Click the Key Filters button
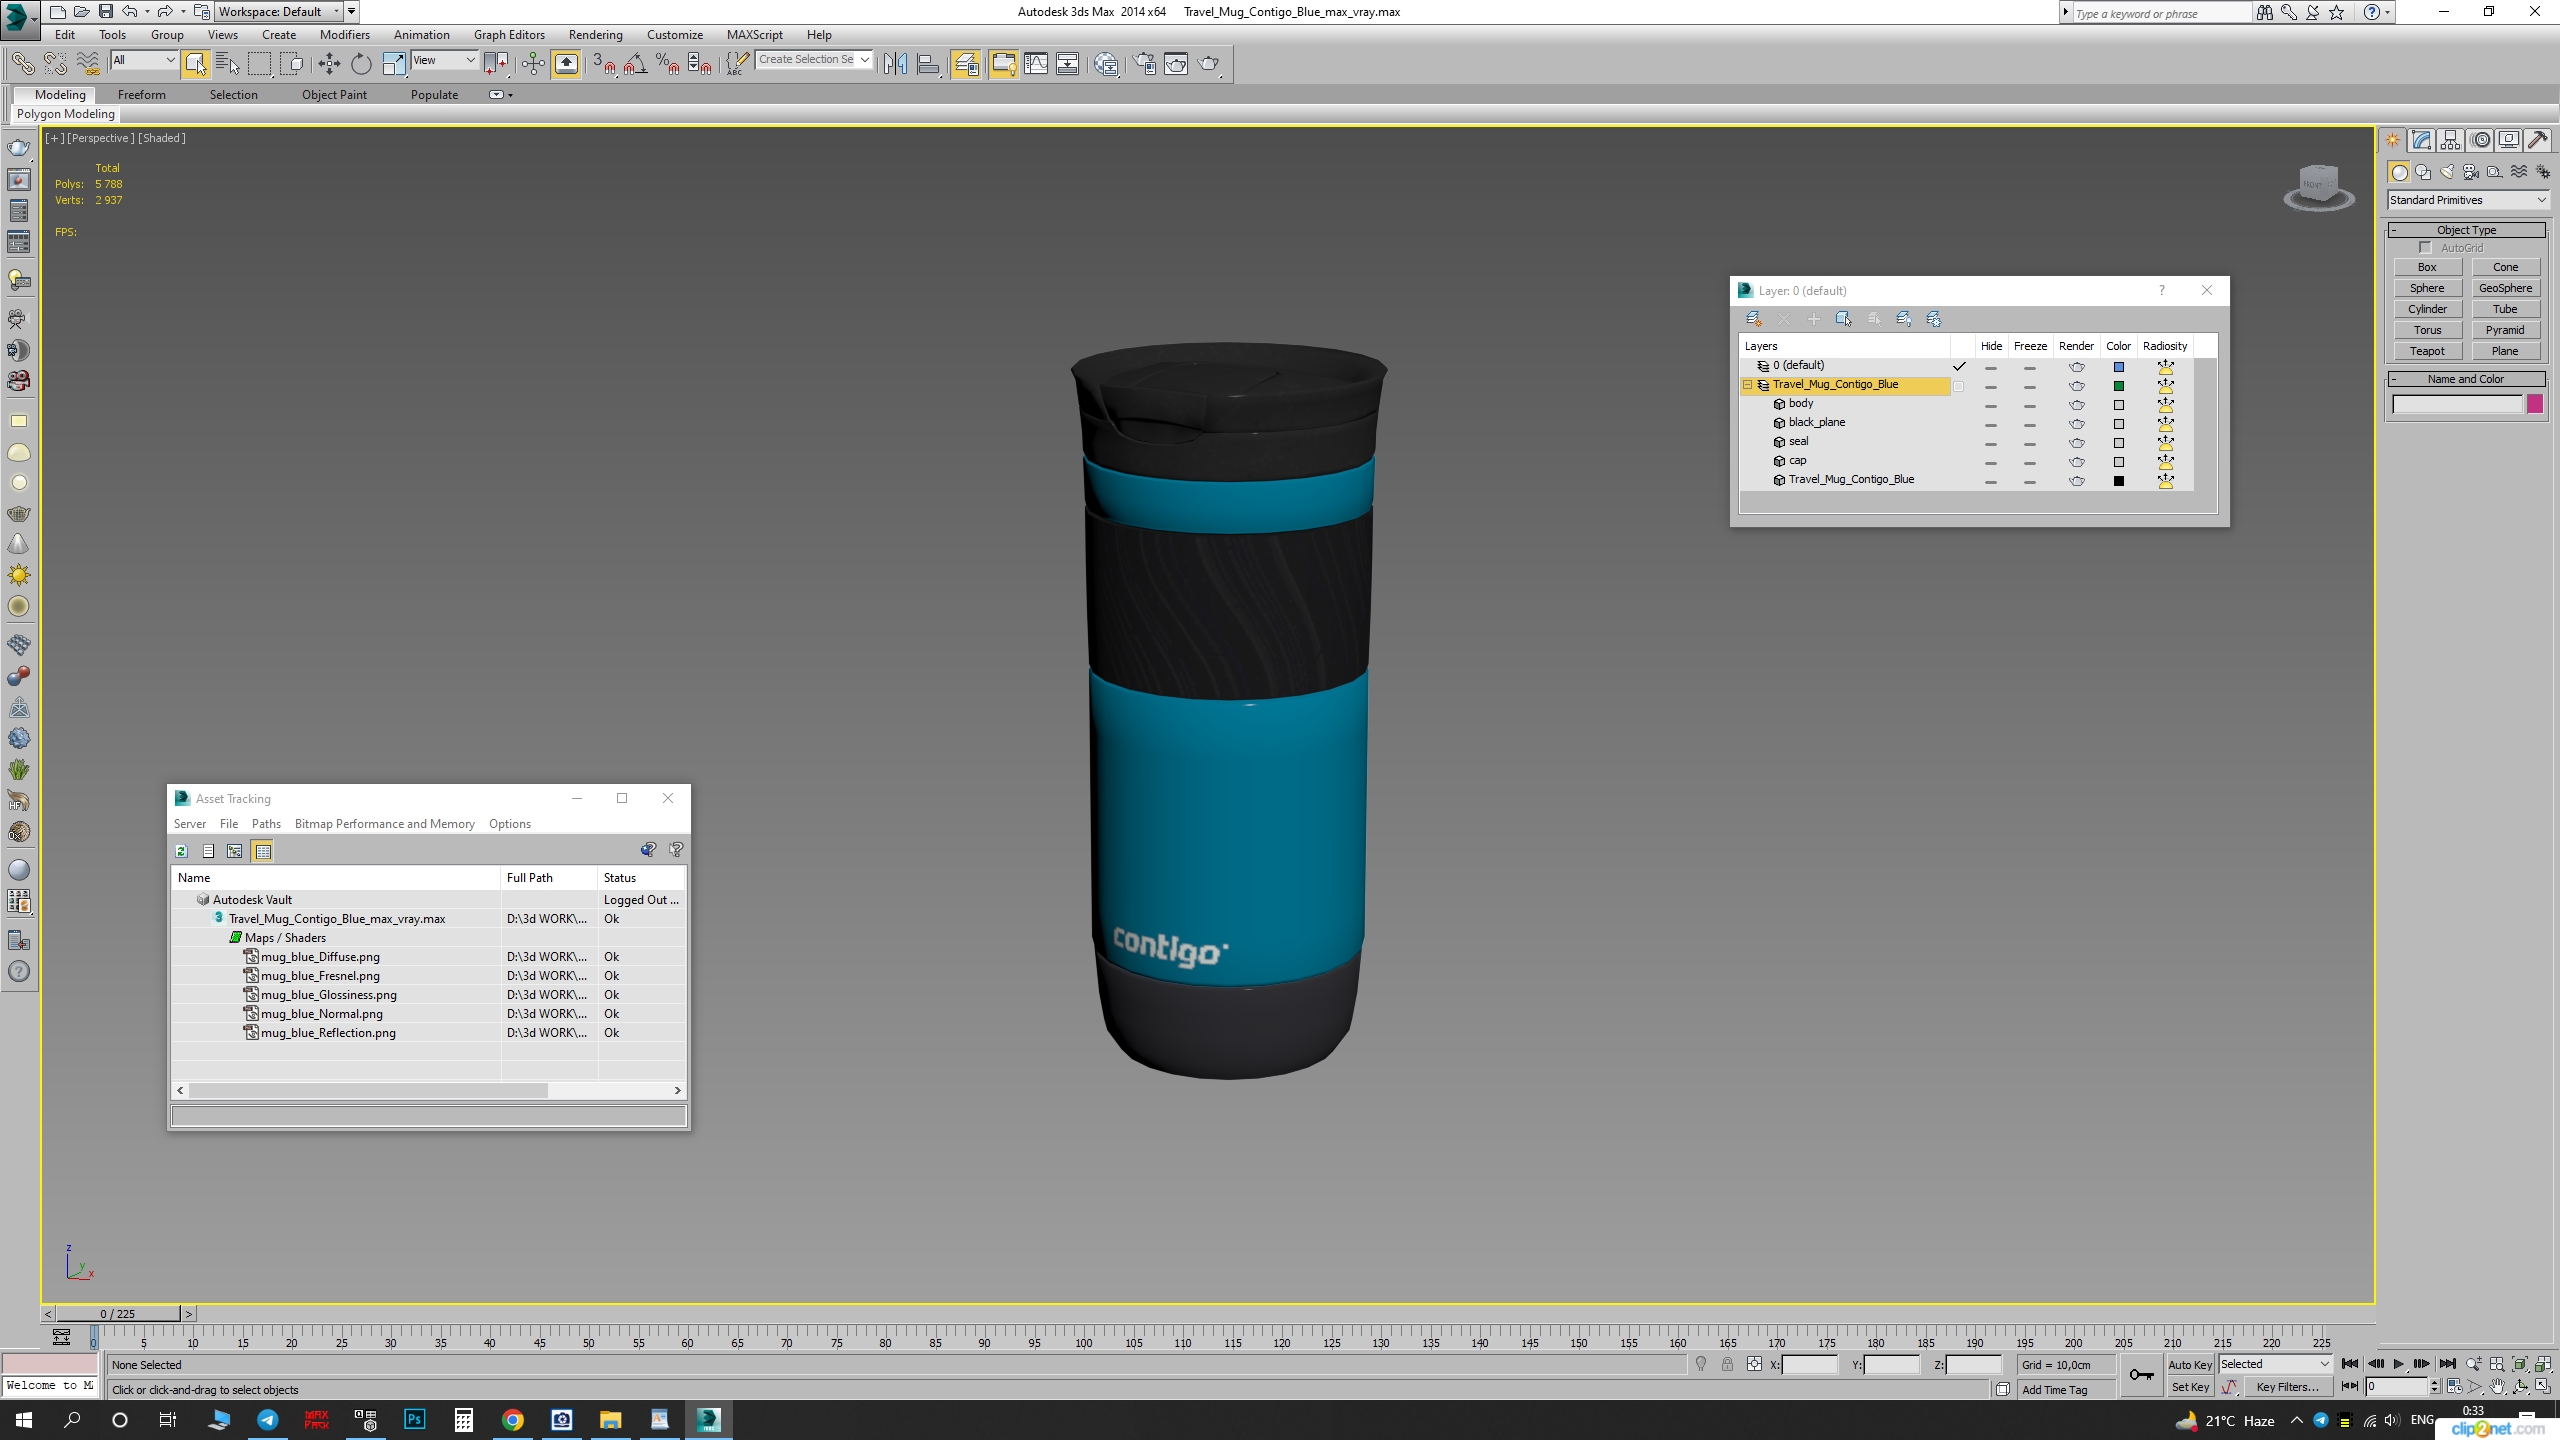The width and height of the screenshot is (2560, 1440). (2287, 1387)
